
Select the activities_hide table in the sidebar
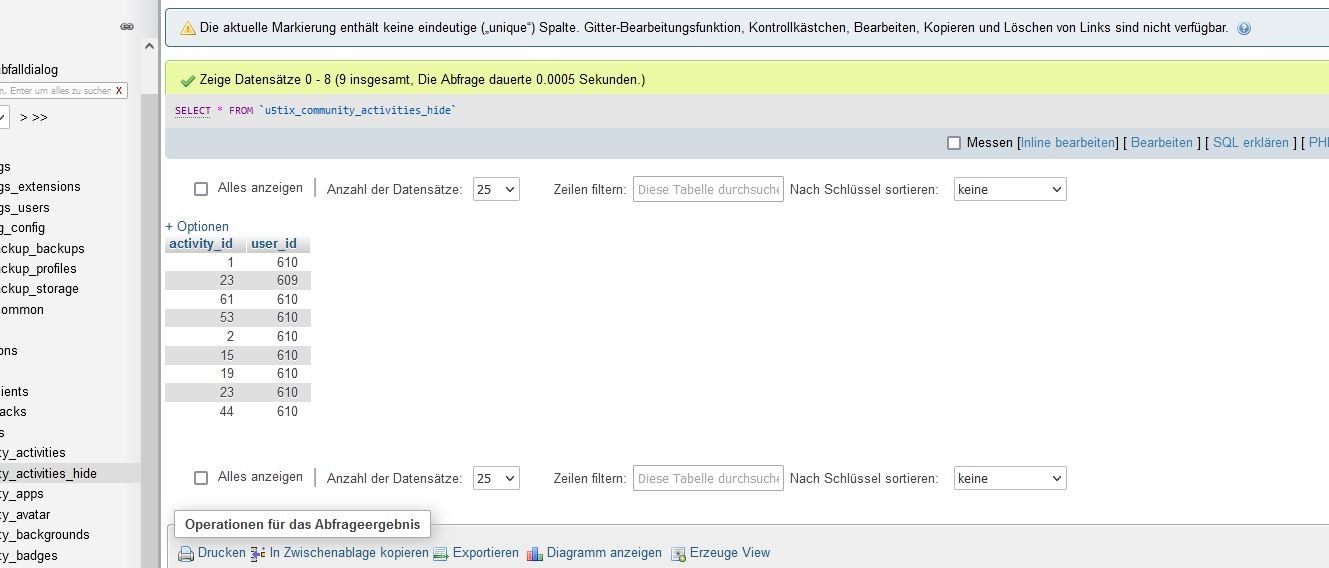pyautogui.click(x=48, y=473)
